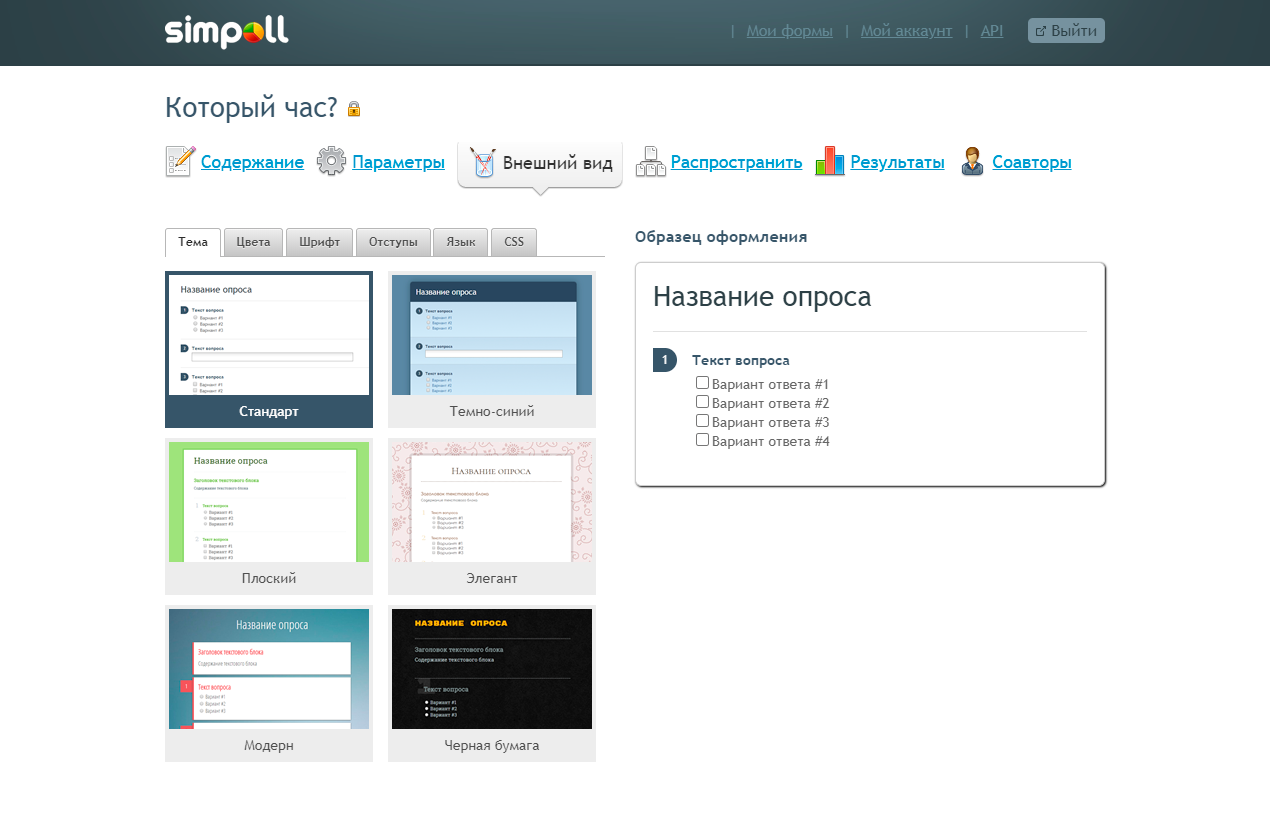
Task: Follow the API link in the header
Action: [991, 30]
